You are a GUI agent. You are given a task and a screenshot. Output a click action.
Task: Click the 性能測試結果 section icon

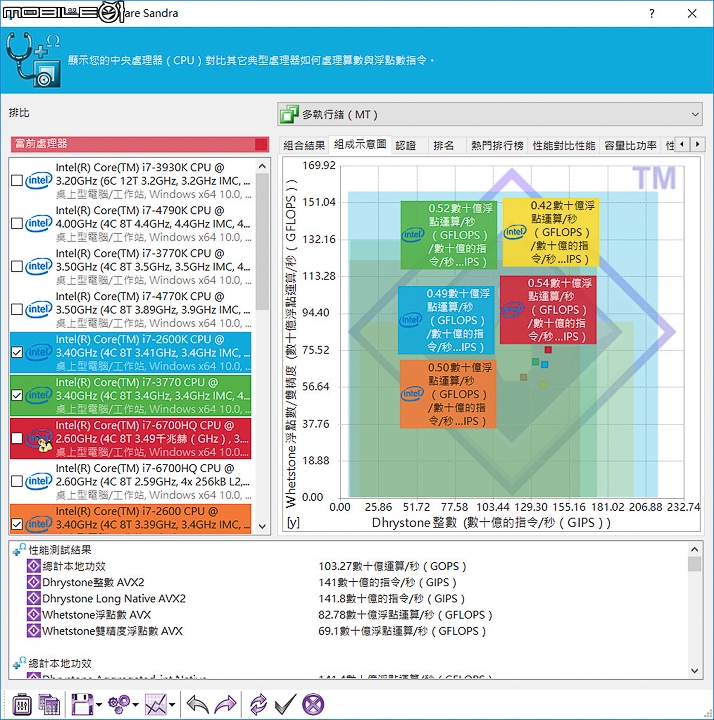tap(19, 549)
